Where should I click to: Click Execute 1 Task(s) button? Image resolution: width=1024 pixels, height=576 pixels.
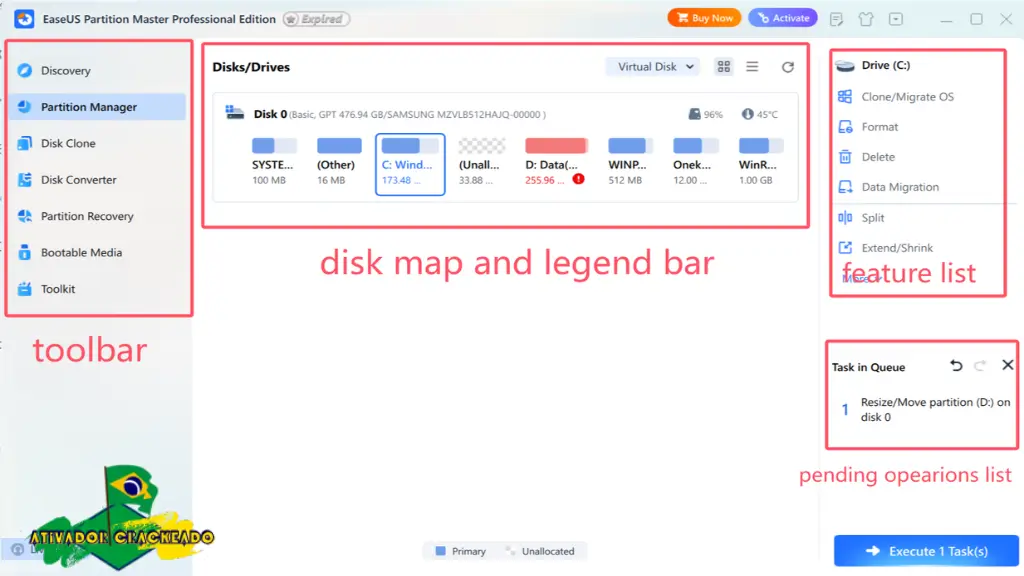pos(926,551)
